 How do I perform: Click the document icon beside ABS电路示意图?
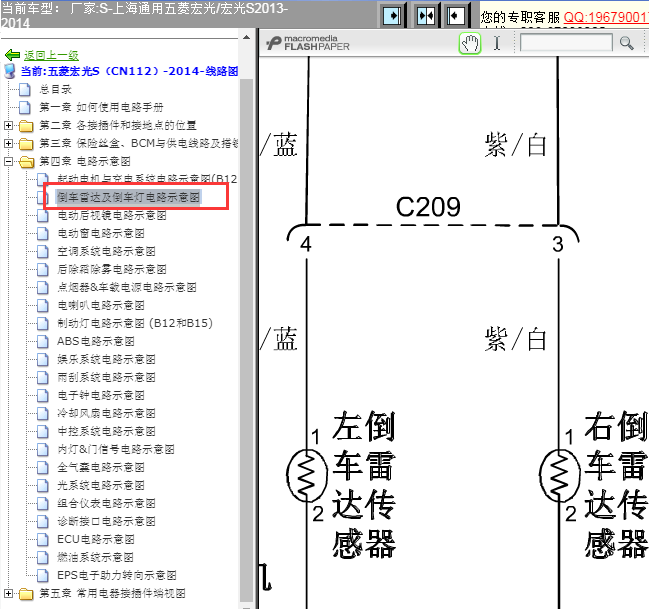43,341
